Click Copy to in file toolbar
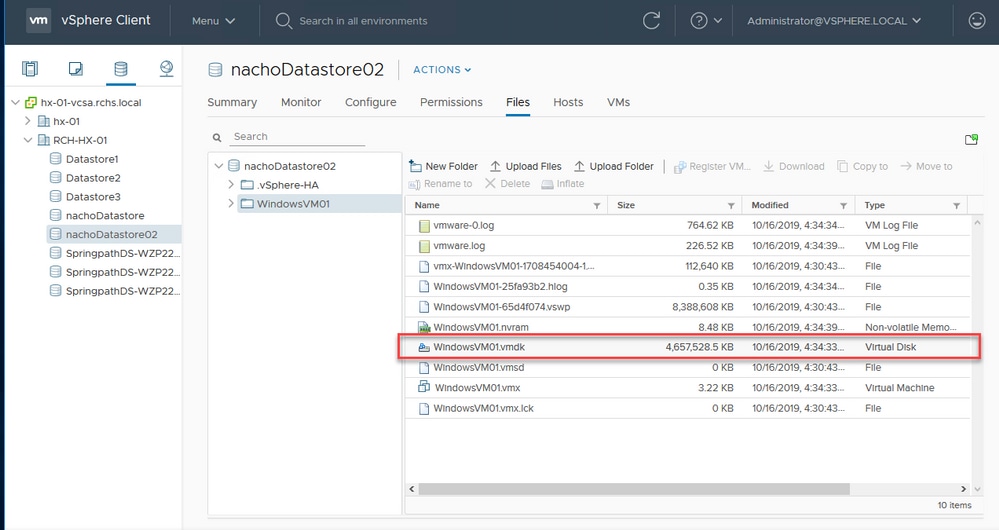Viewport: 999px width, 530px height. pyautogui.click(x=862, y=166)
